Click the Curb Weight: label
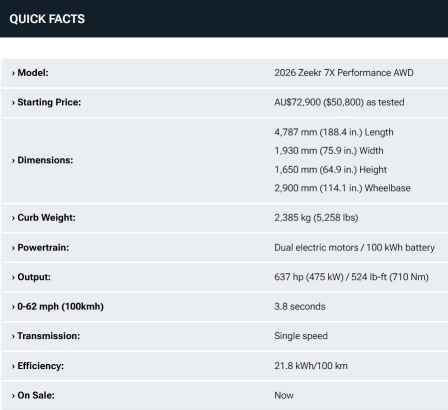Viewport: 448px width, 410px height. point(46,218)
